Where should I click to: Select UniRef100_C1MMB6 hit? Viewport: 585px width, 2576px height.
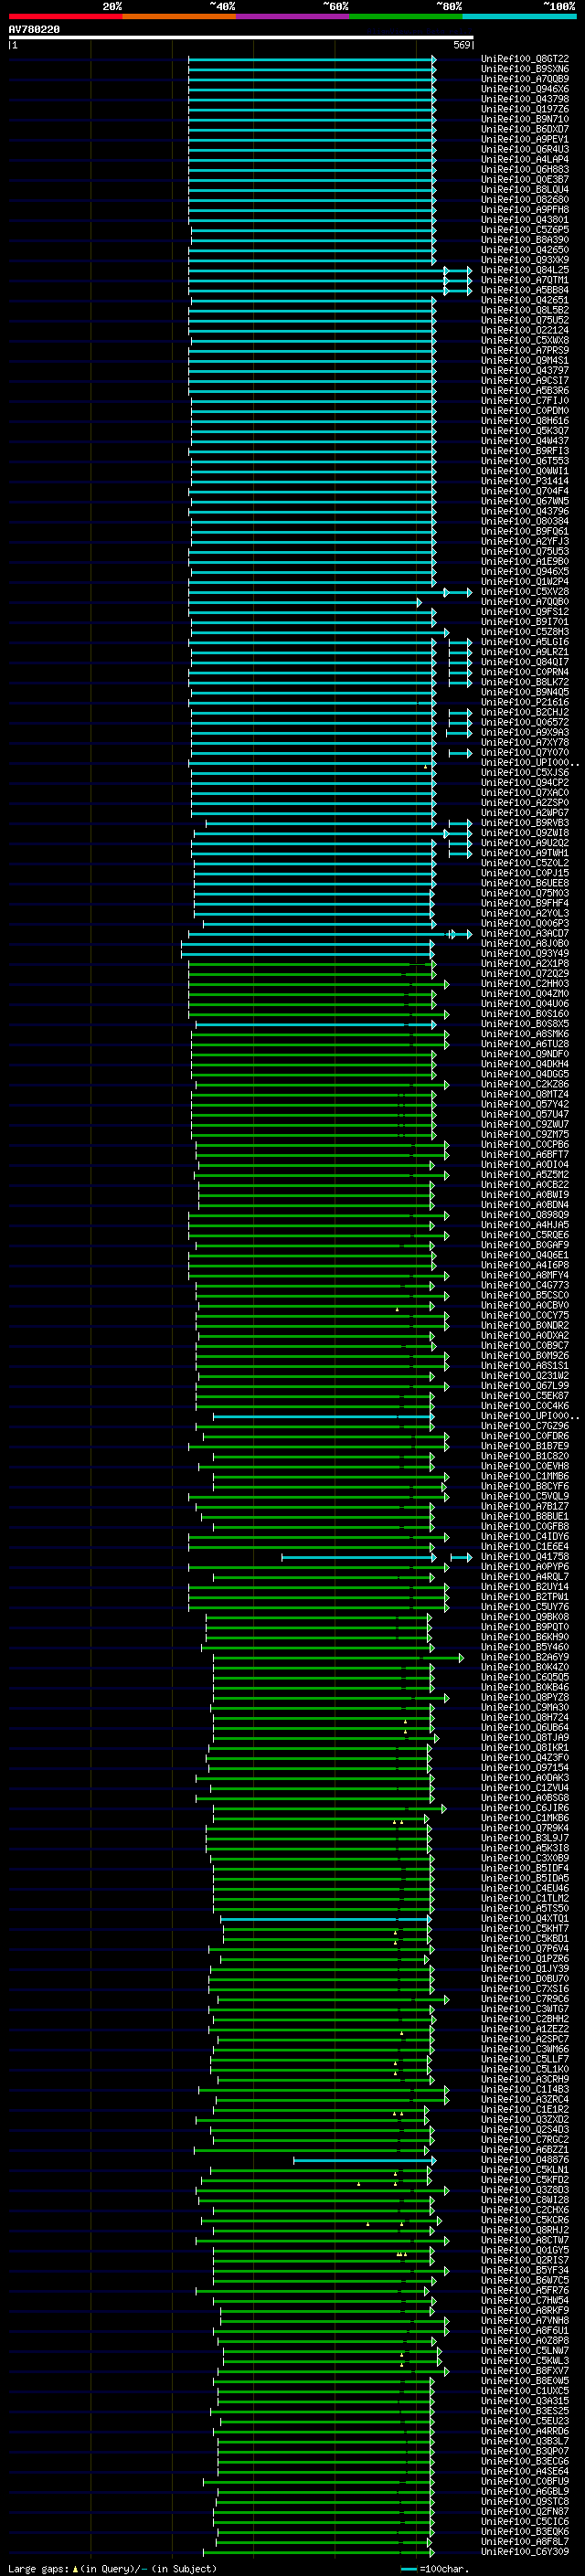tap(525, 1476)
